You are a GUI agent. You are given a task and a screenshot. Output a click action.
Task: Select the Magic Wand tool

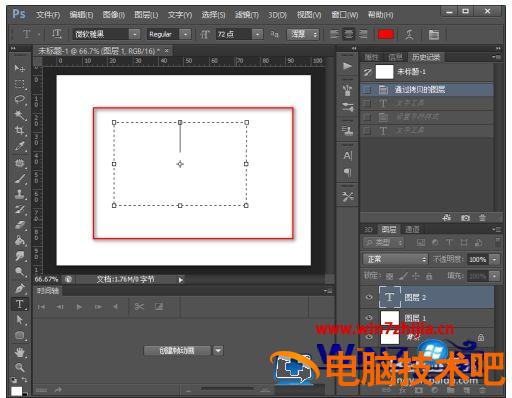(19, 115)
